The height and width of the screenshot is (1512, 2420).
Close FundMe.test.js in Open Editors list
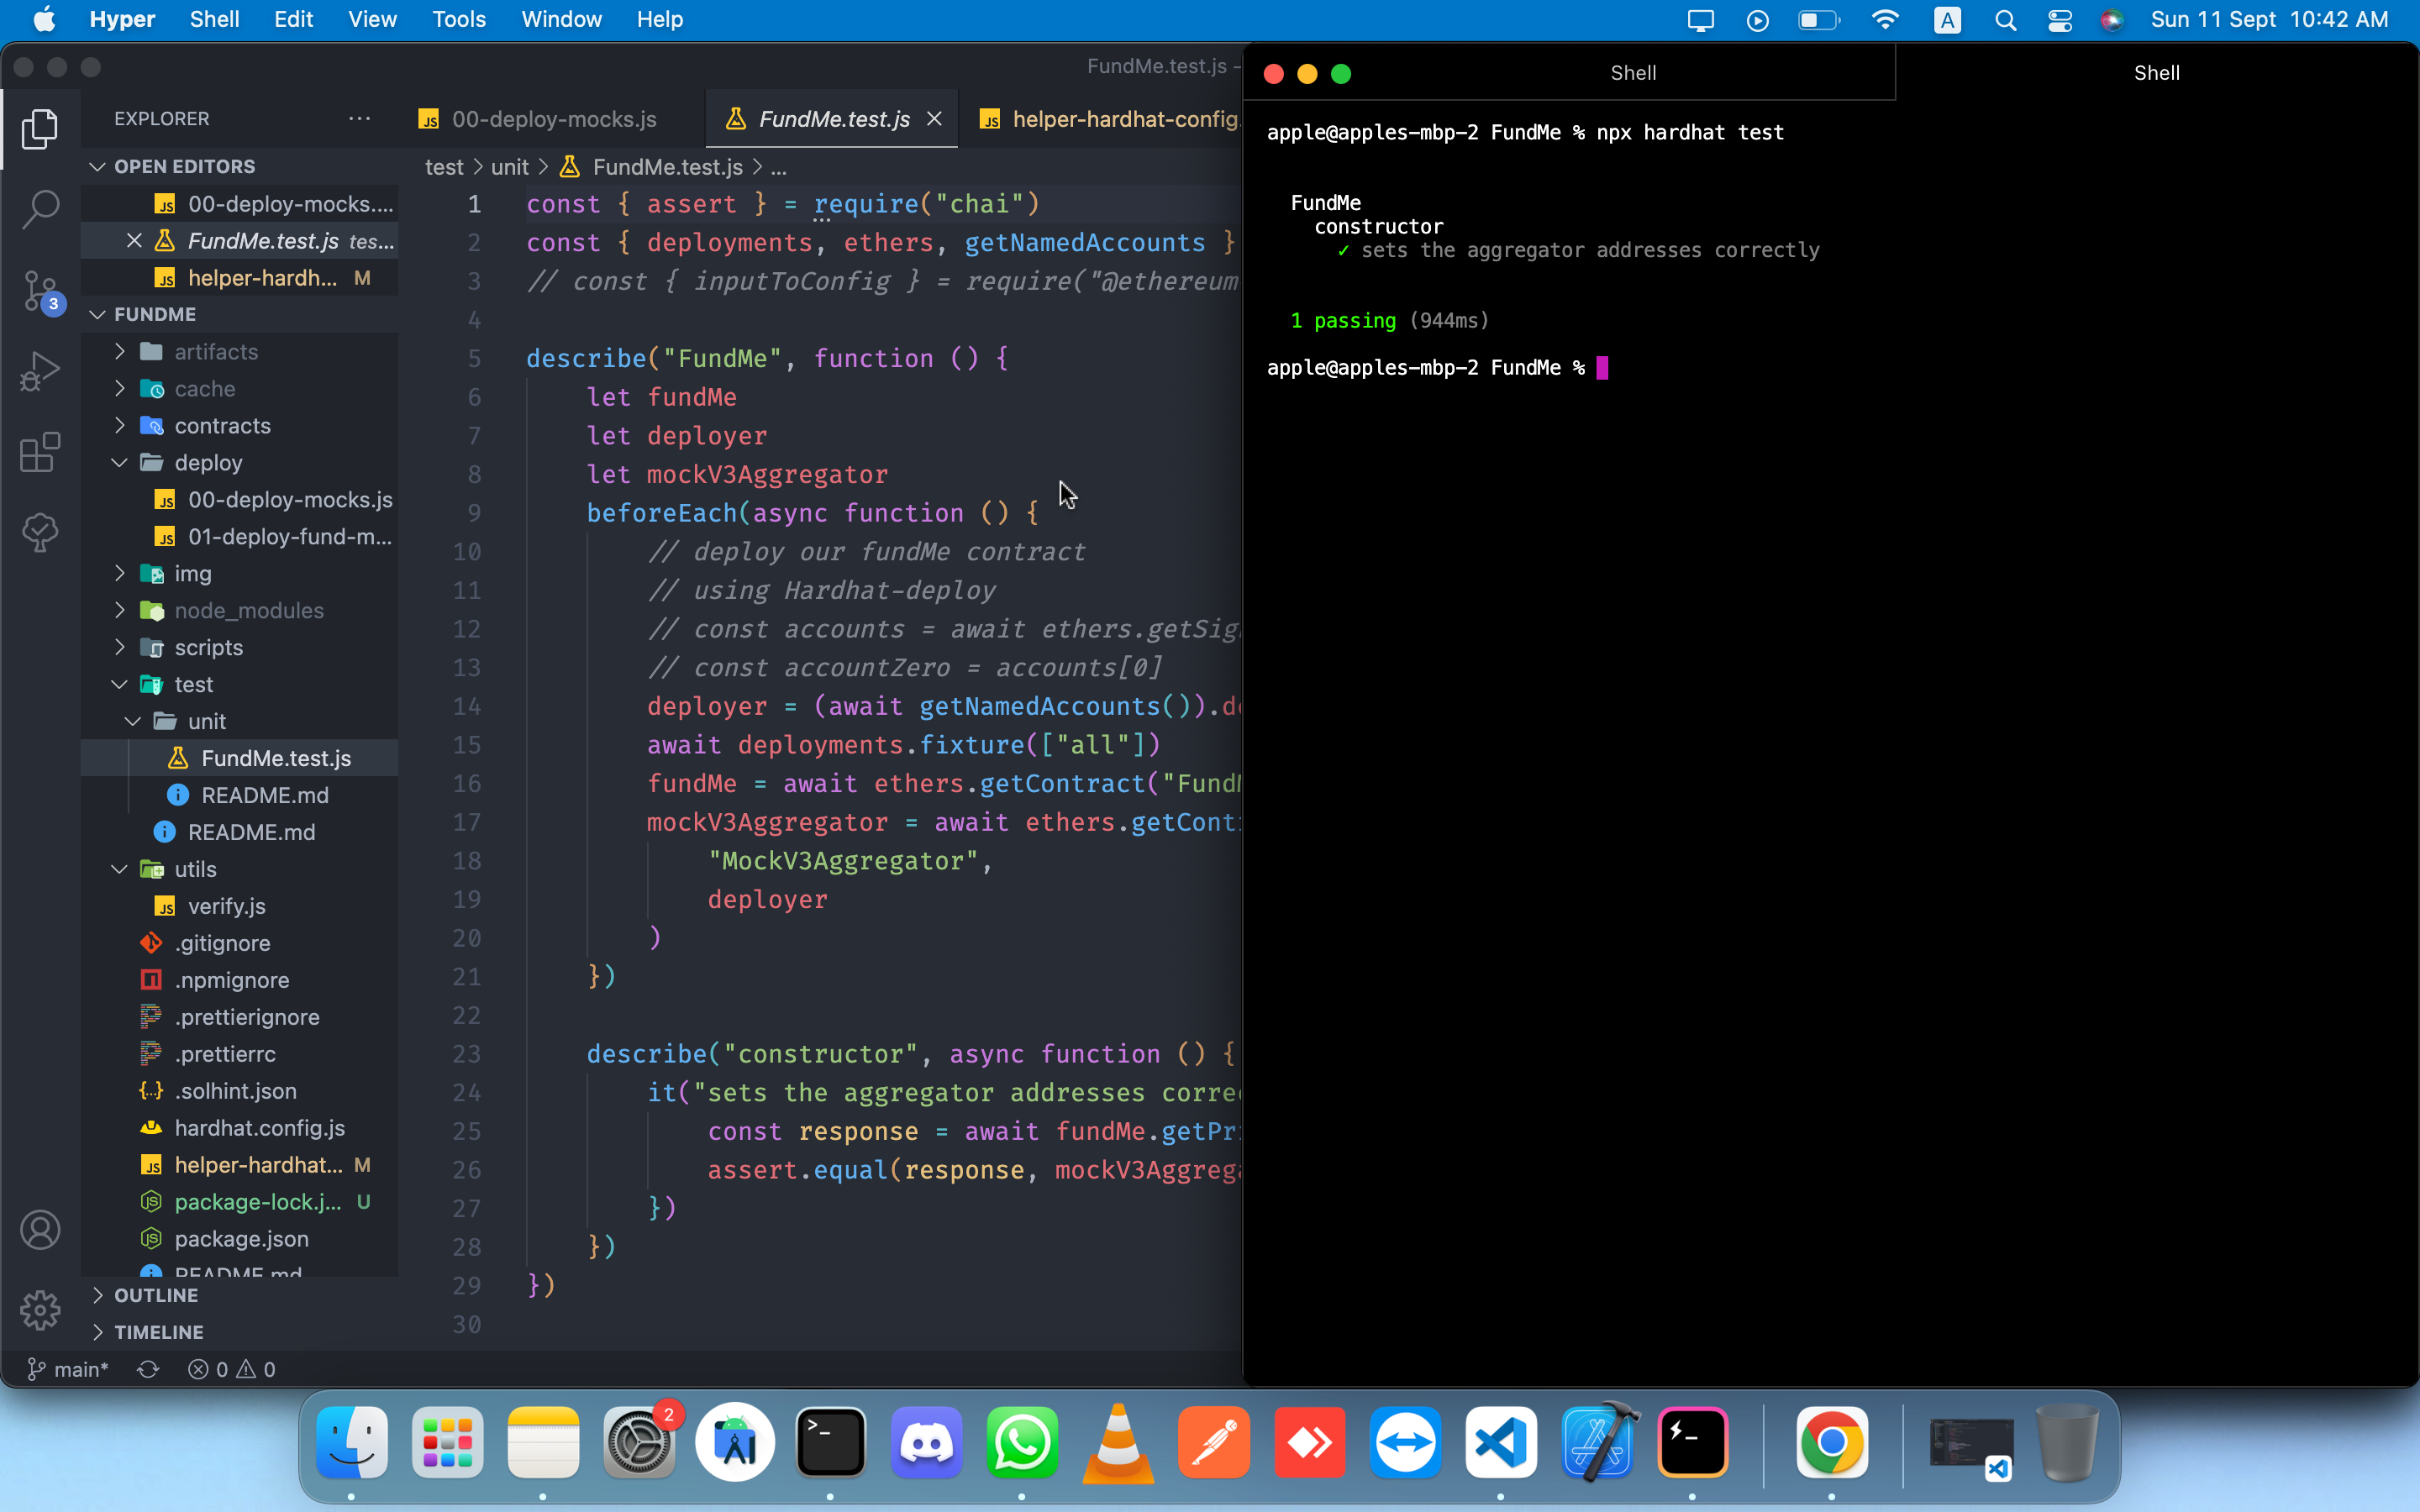134,240
